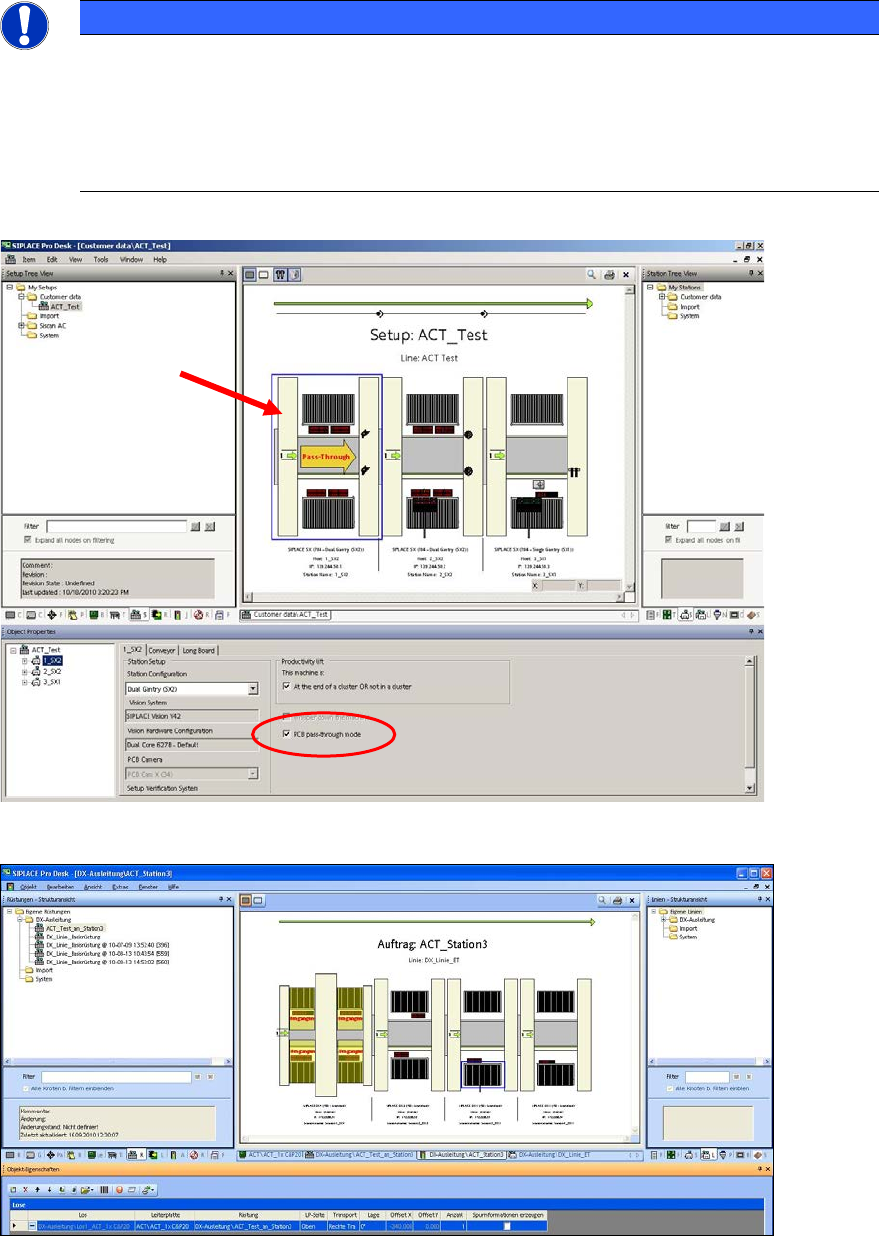Pin the Setup Tree View panel
The width and height of the screenshot is (879, 1236).
[221, 272]
